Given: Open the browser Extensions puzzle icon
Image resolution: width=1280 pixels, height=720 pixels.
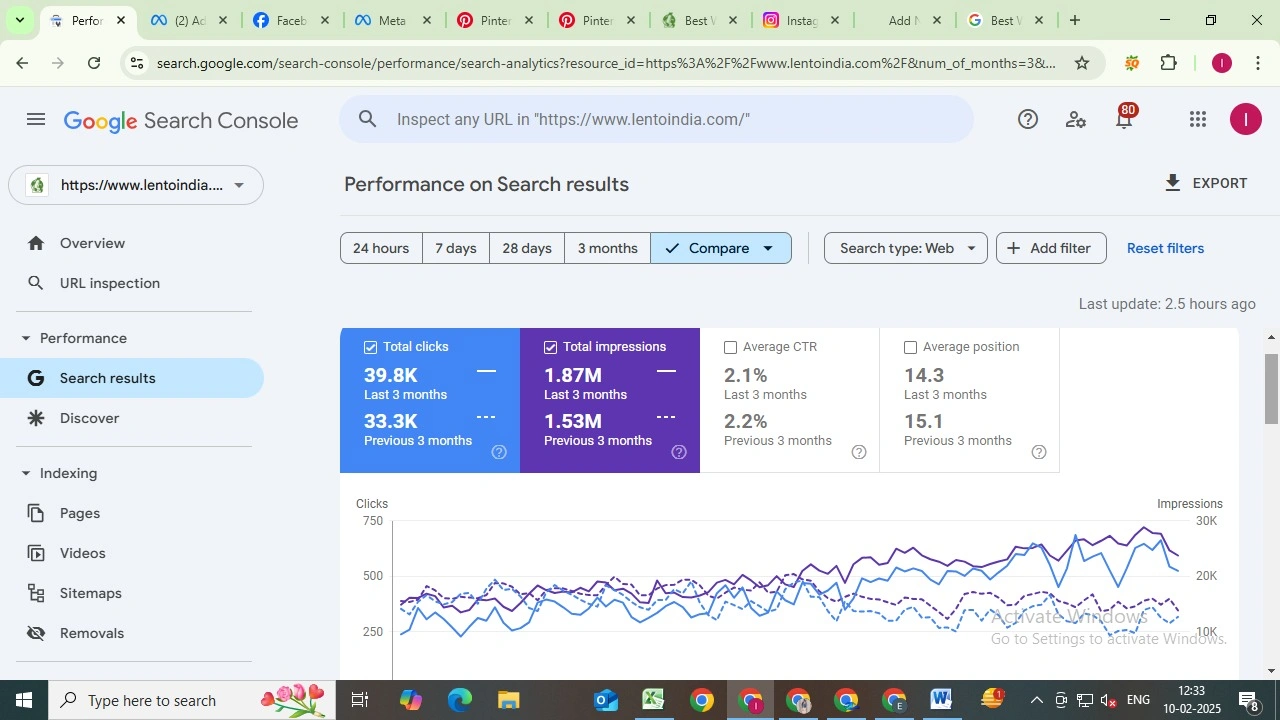Looking at the screenshot, I should [x=1169, y=63].
